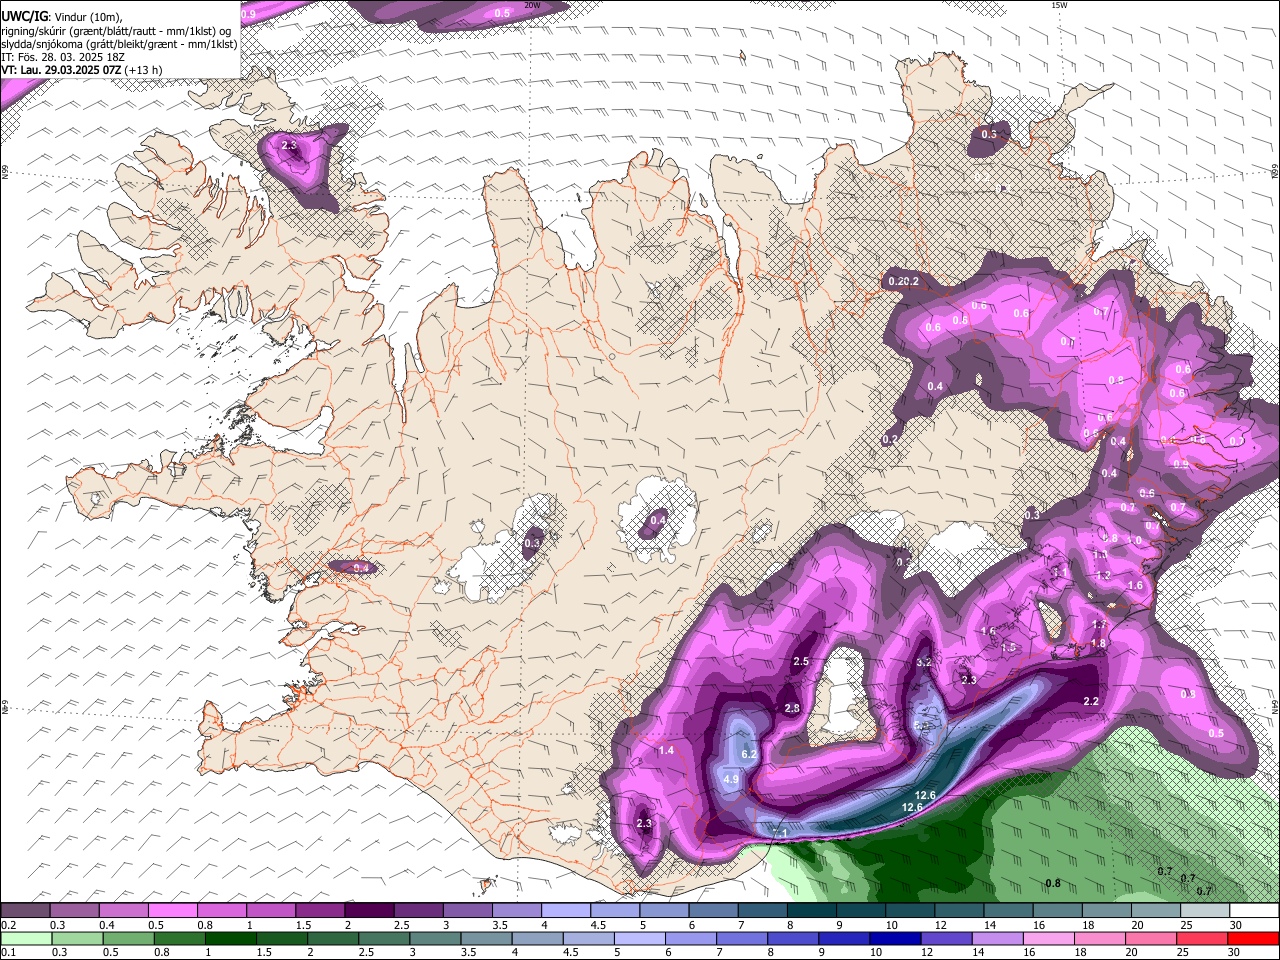Click the 1.7 precipitation value on the map
The width and height of the screenshot is (1280, 960).
(1099, 625)
